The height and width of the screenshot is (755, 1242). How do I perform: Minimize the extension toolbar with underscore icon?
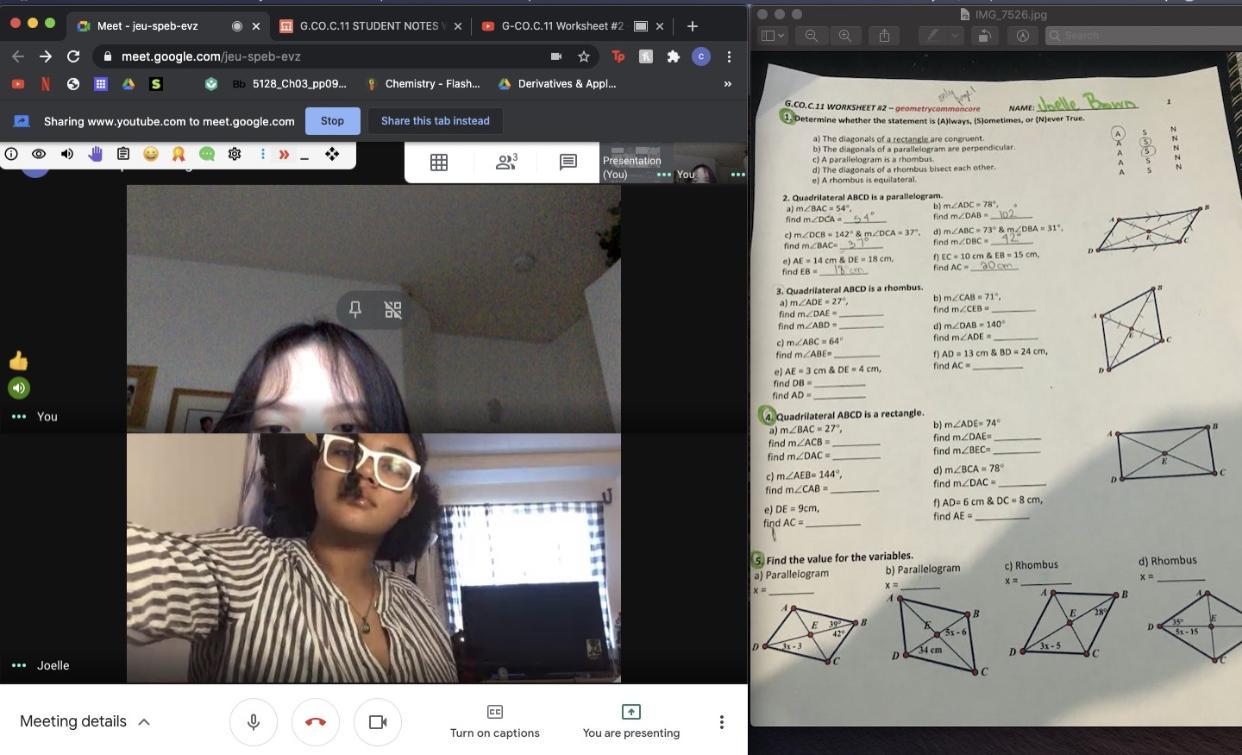tap(304, 156)
